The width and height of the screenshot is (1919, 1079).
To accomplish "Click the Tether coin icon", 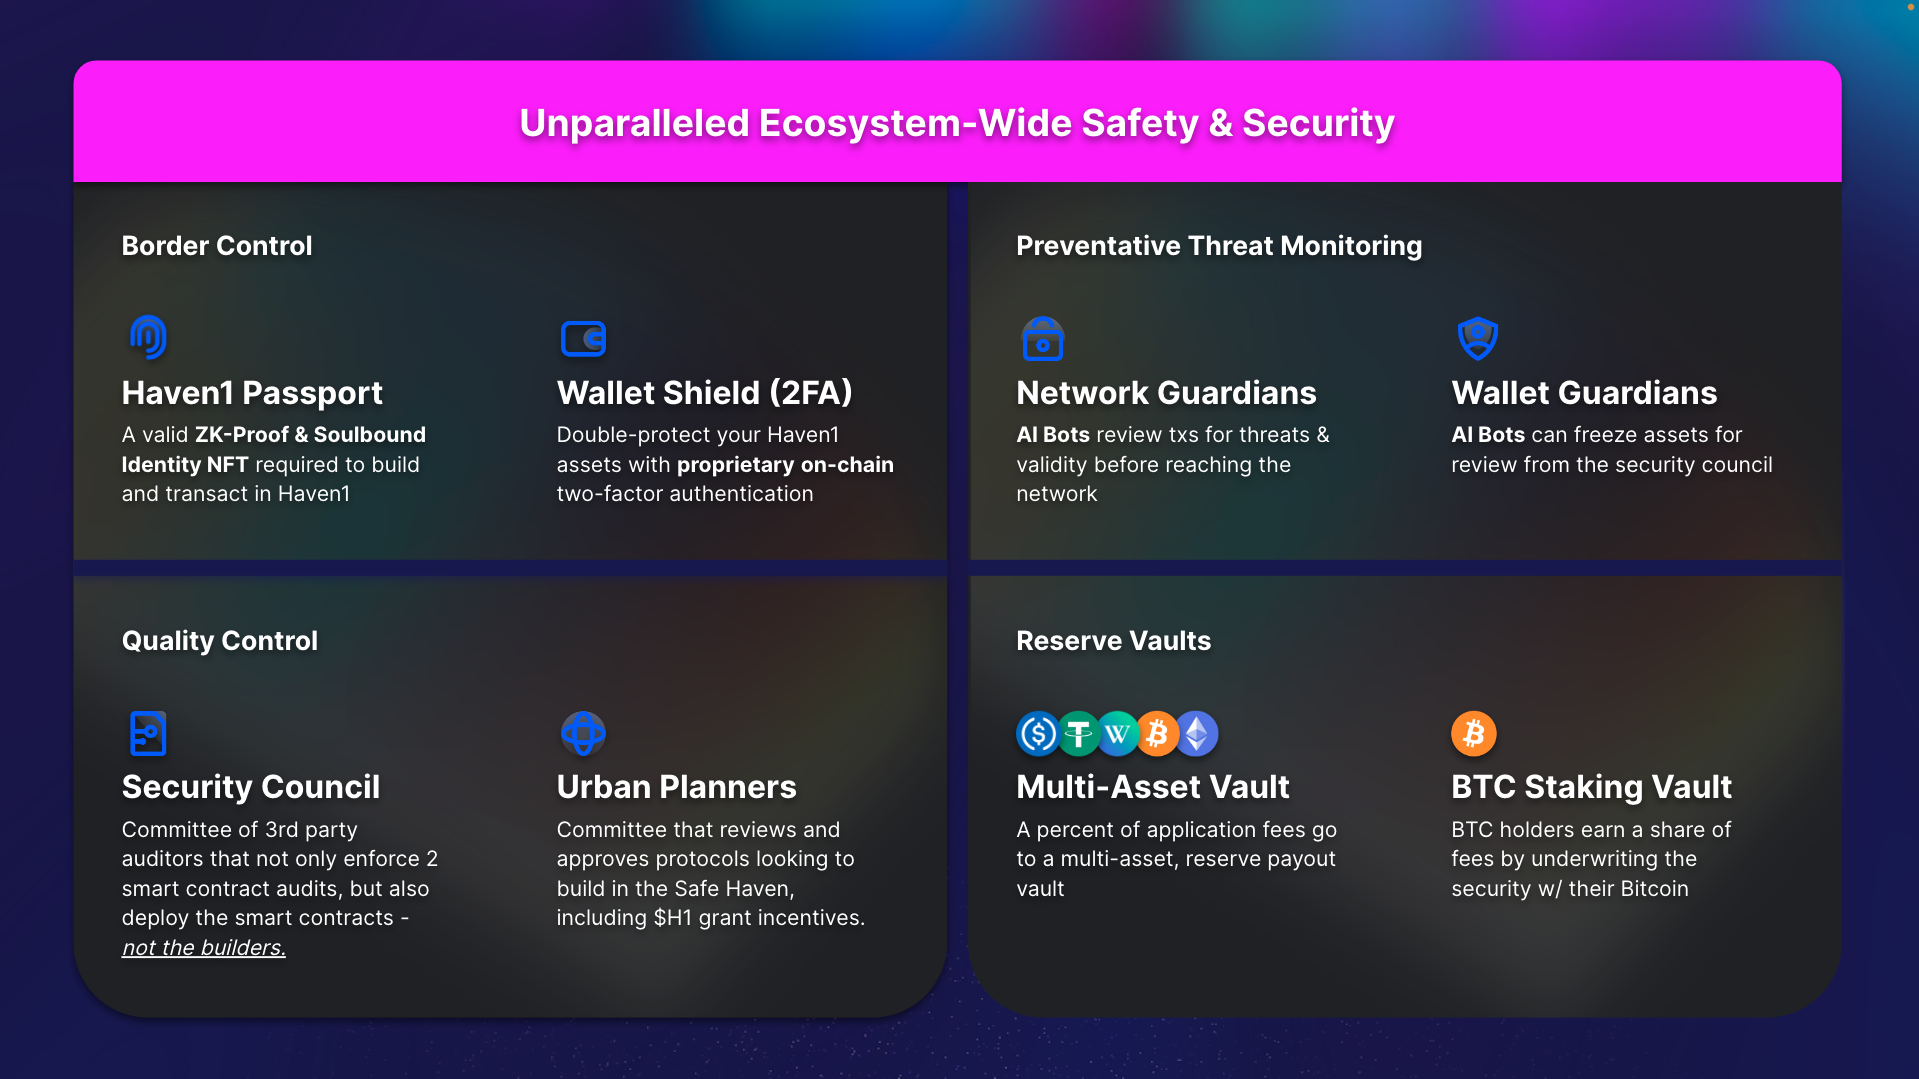I will (1078, 734).
